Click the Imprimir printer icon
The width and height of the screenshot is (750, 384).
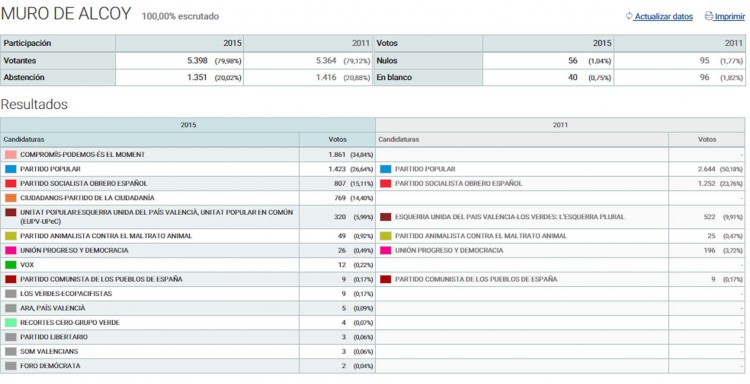tap(708, 16)
